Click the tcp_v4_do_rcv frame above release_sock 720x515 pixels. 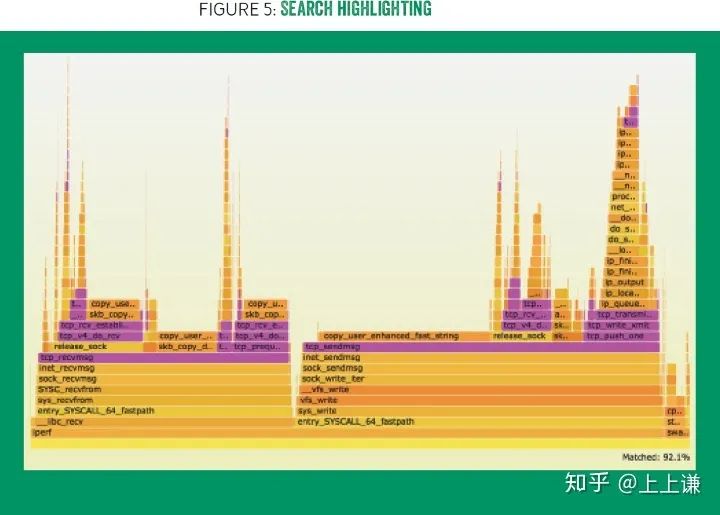[x=100, y=336]
